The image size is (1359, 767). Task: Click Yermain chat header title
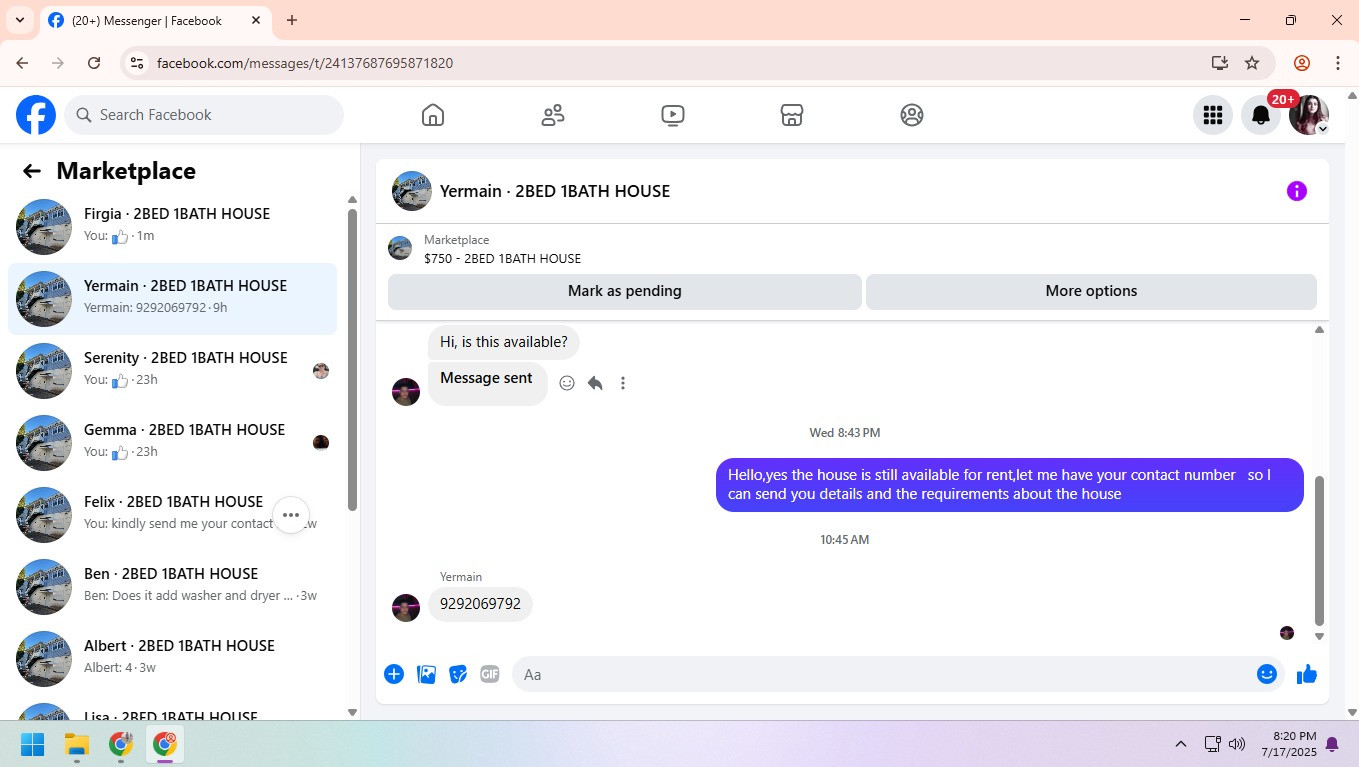(x=555, y=191)
